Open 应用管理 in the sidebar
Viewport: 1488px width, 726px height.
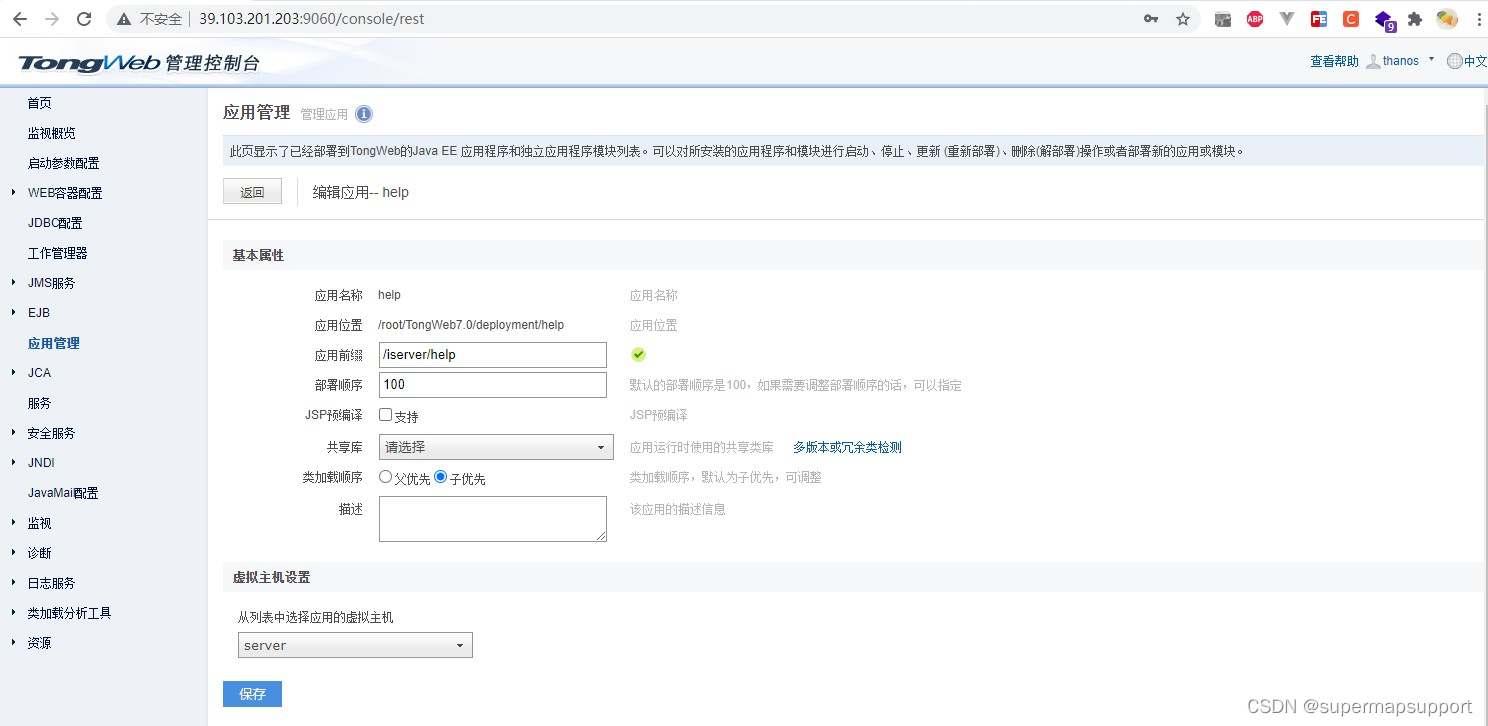pyautogui.click(x=53, y=343)
